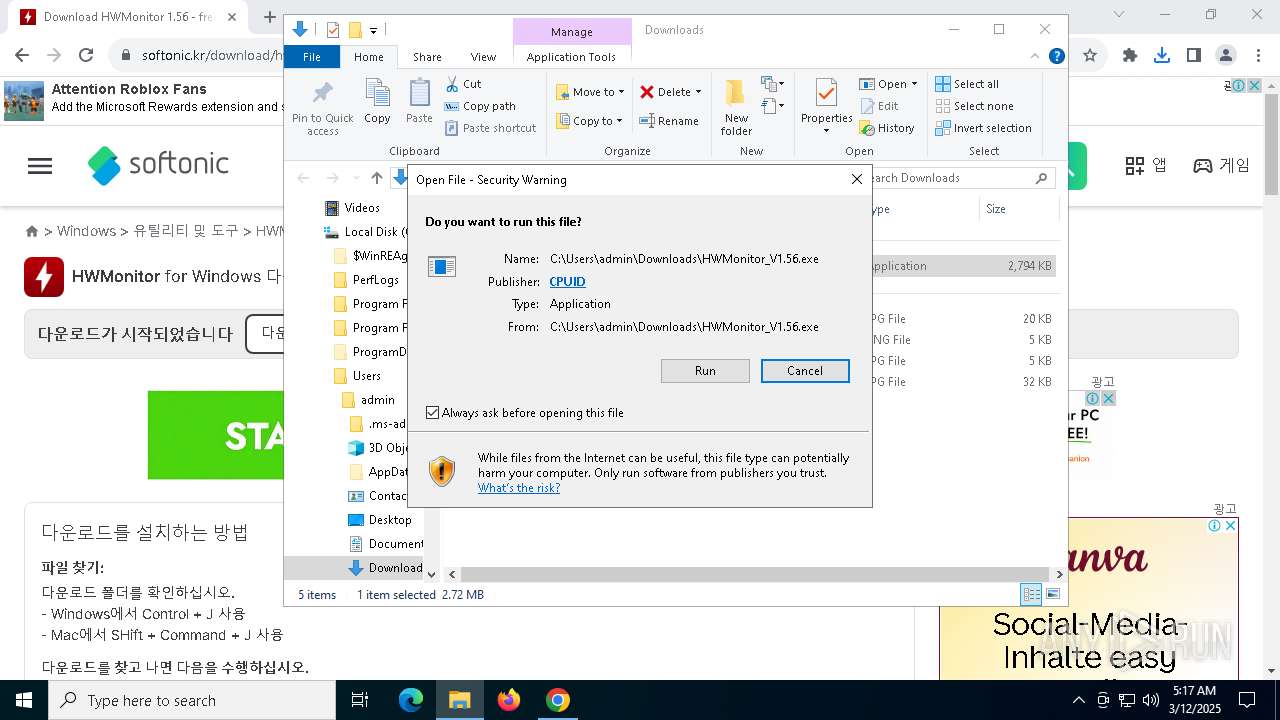Viewport: 1280px width, 720px height.
Task: Switch Explorer to large icons view
Action: [1052, 594]
